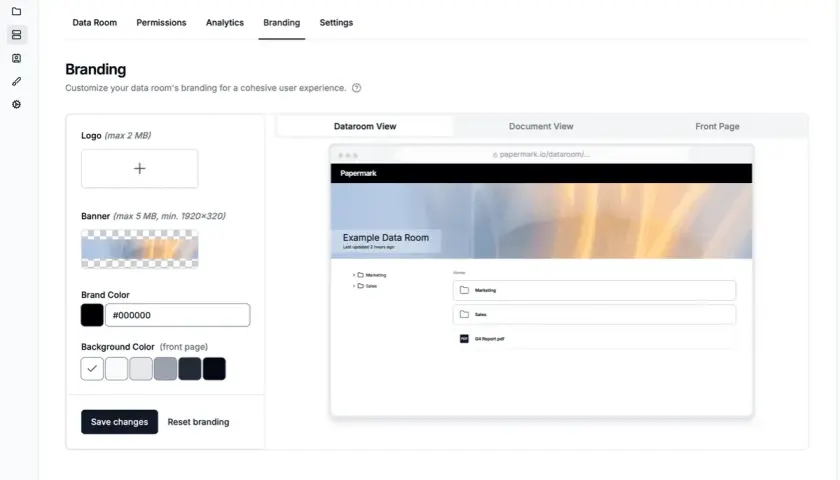The width and height of the screenshot is (840, 480).
Task: Open the visitors contact icon in sidebar
Action: point(17,58)
